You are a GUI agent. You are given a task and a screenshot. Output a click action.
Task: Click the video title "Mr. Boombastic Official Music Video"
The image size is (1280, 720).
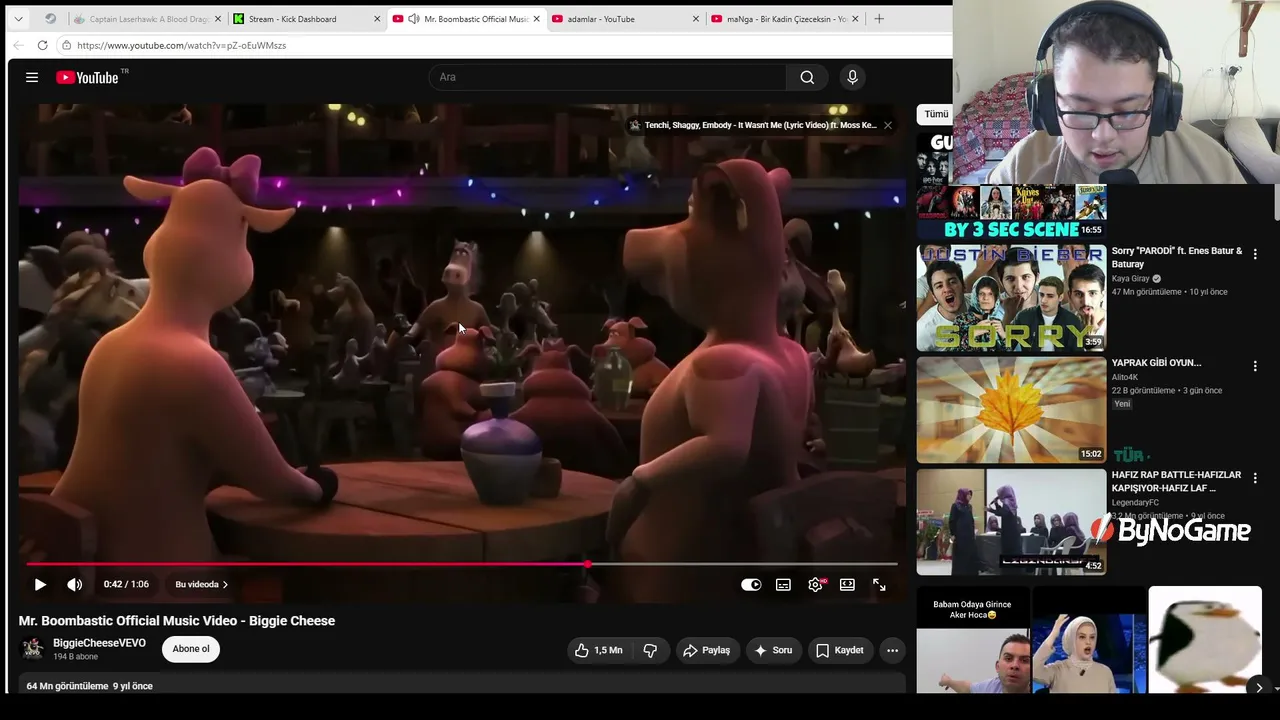(177, 621)
